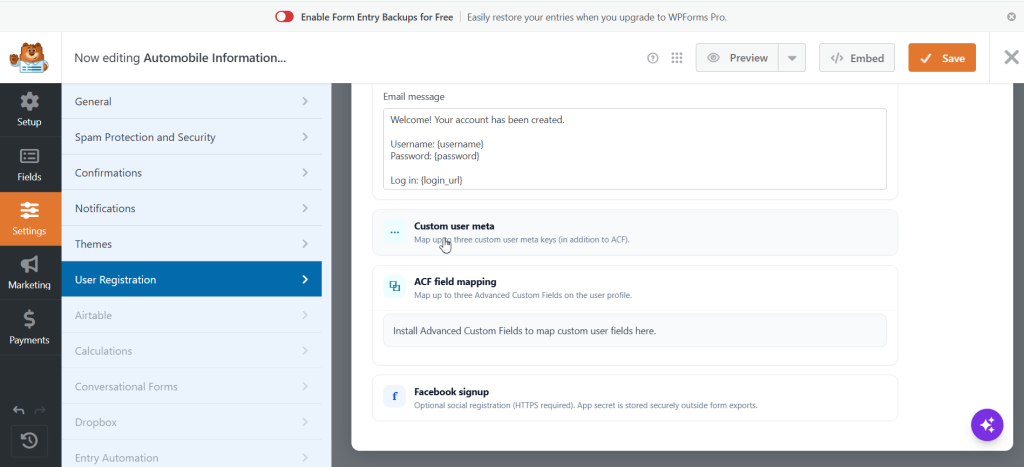The height and width of the screenshot is (467, 1024).
Task: Expand the Facebook signup heading
Action: 451,392
